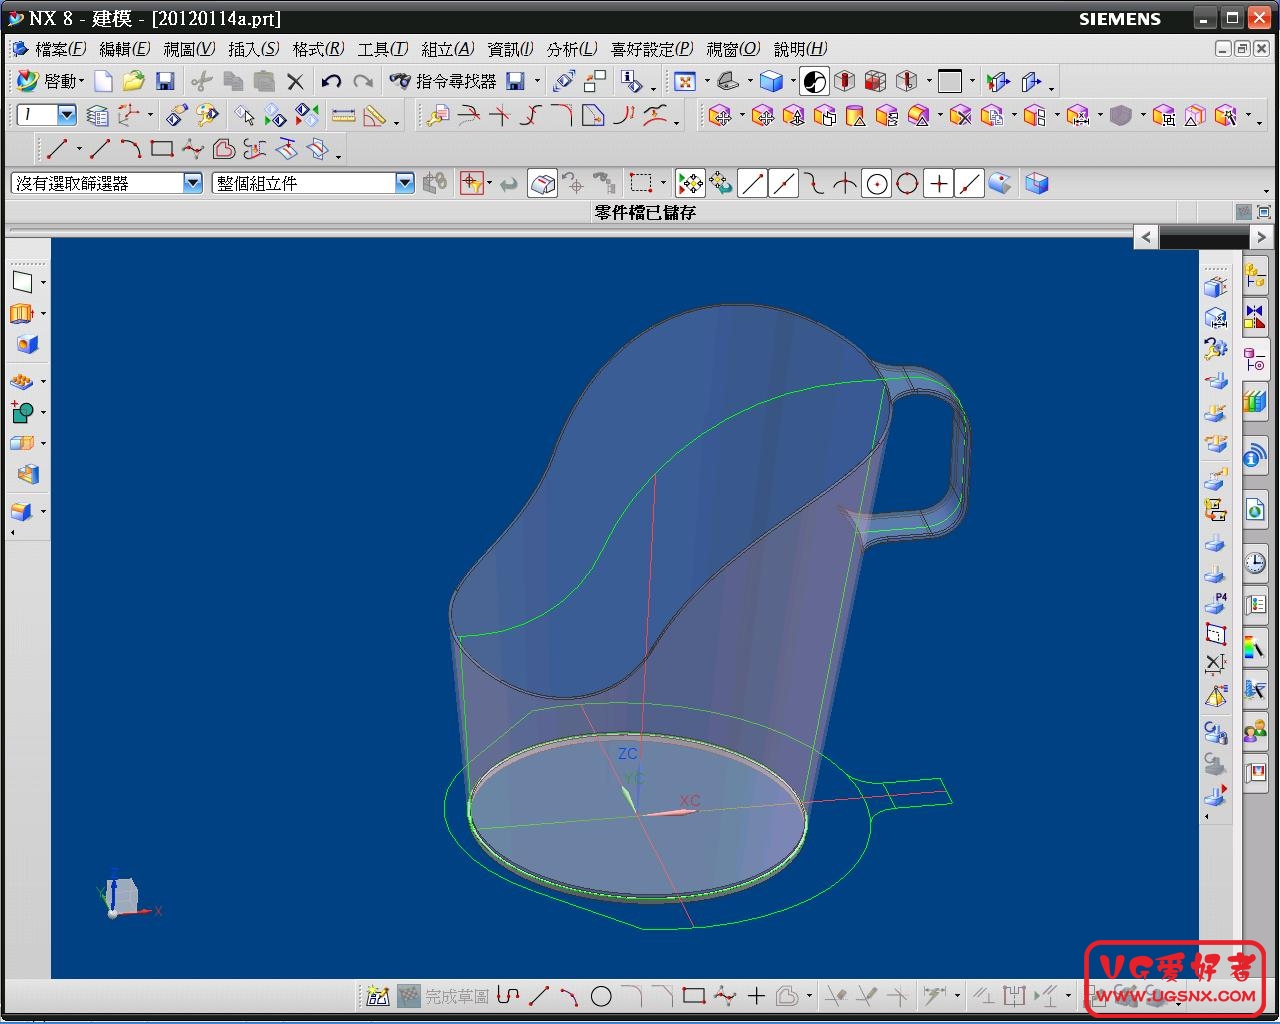Open 喜好設定(P) Preferences menu
Viewport: 1280px width, 1024px height.
coord(652,49)
